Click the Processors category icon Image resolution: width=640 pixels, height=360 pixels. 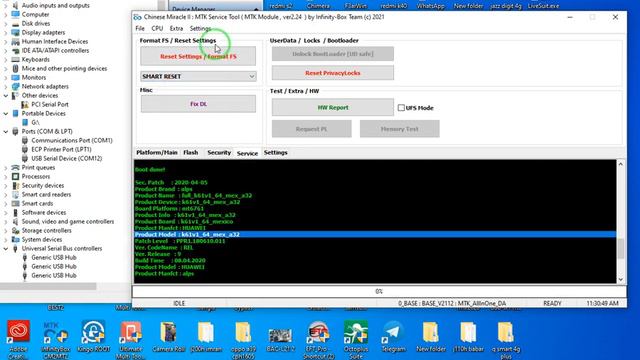click(16, 177)
